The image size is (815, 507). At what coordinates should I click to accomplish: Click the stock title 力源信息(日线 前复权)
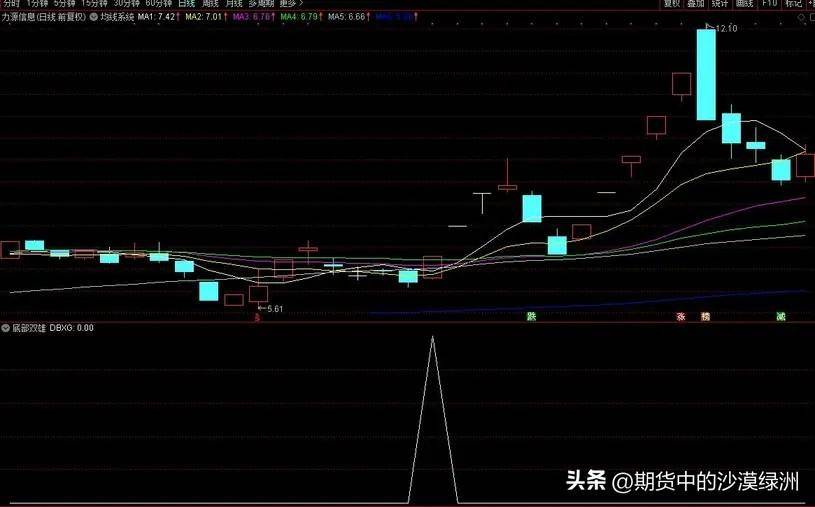coord(44,17)
